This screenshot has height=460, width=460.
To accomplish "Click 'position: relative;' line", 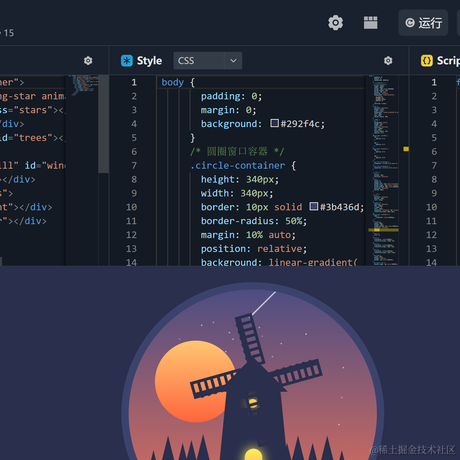I will 254,249.
